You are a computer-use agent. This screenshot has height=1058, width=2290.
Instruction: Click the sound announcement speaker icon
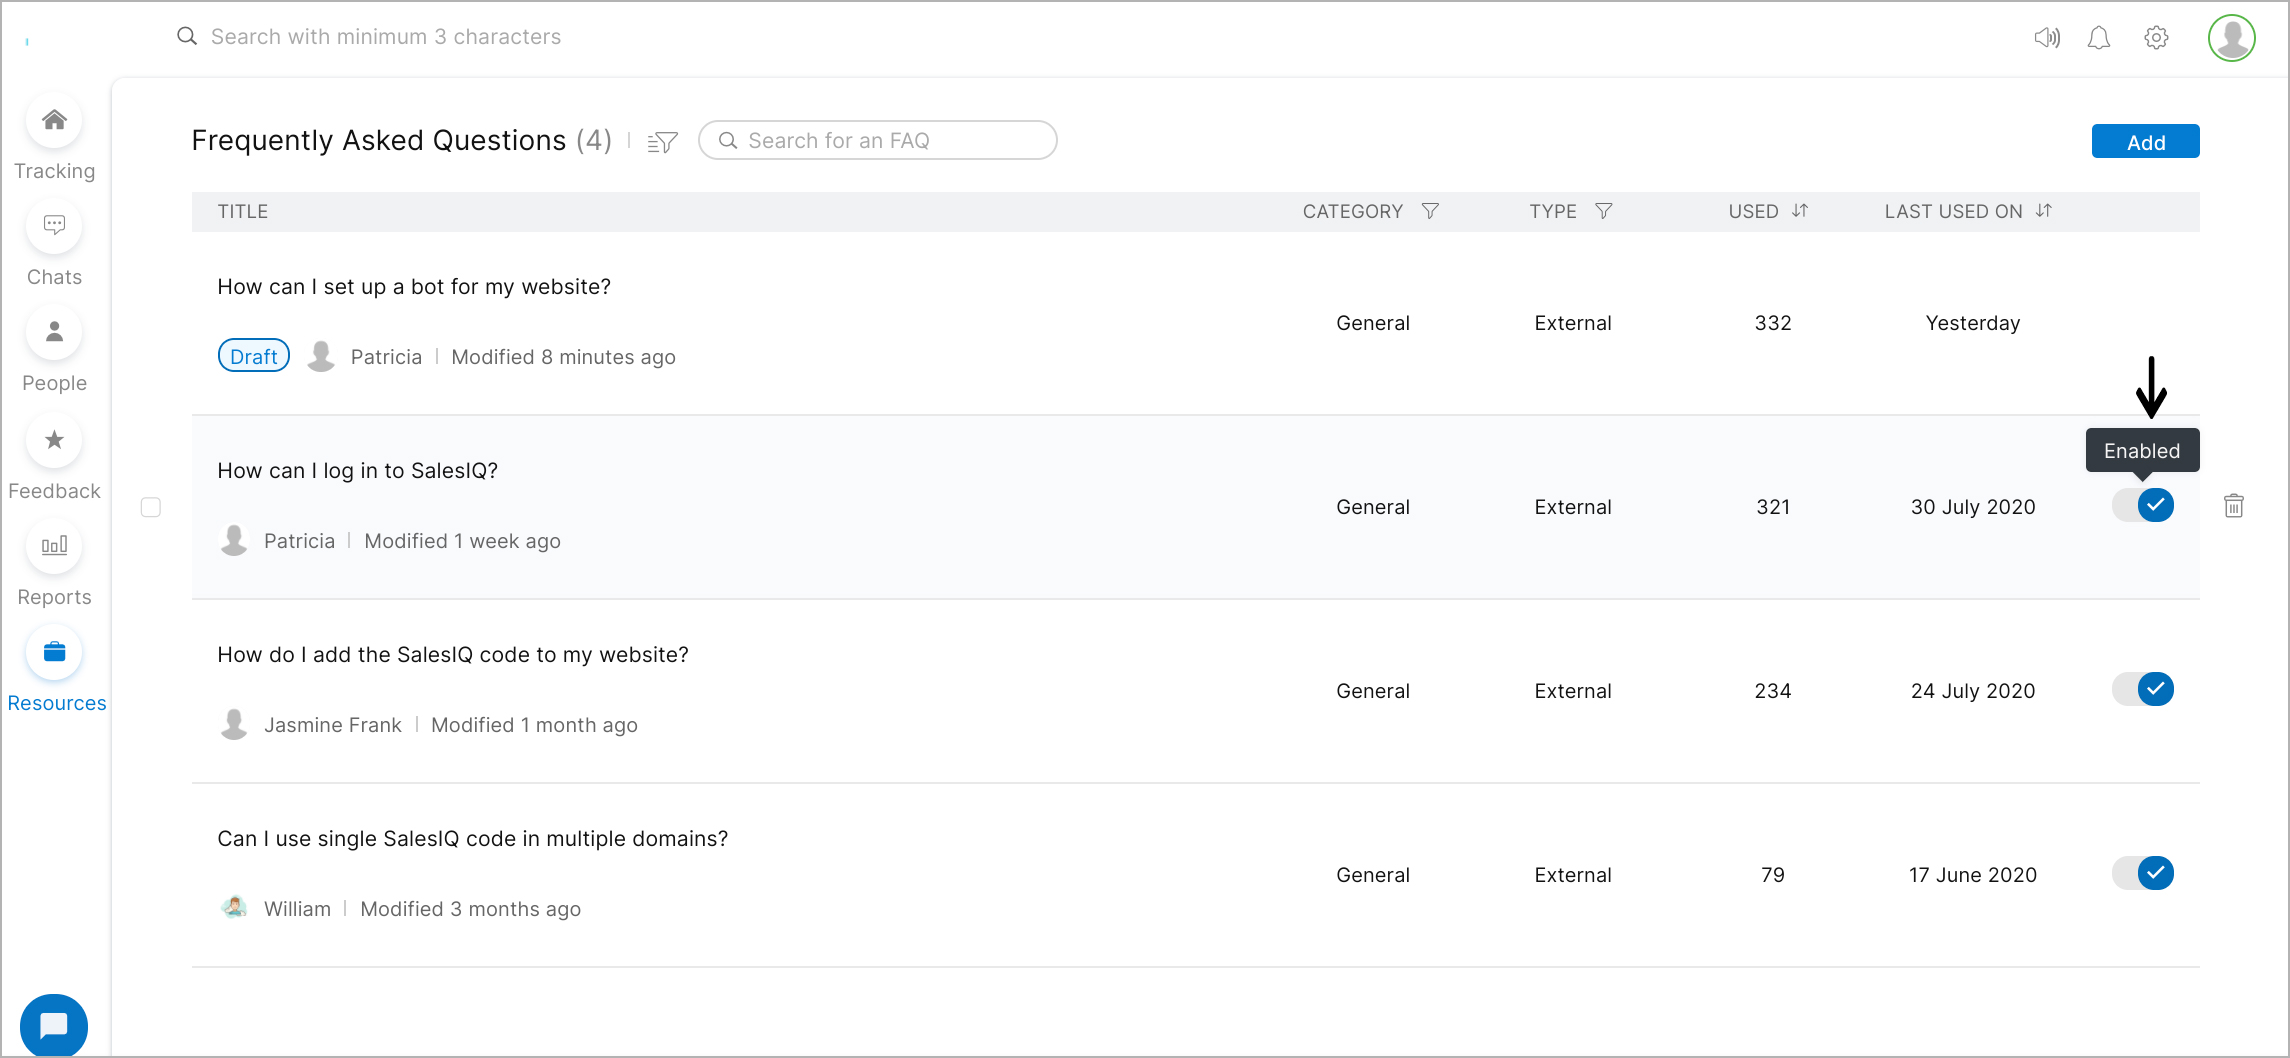pos(2046,38)
